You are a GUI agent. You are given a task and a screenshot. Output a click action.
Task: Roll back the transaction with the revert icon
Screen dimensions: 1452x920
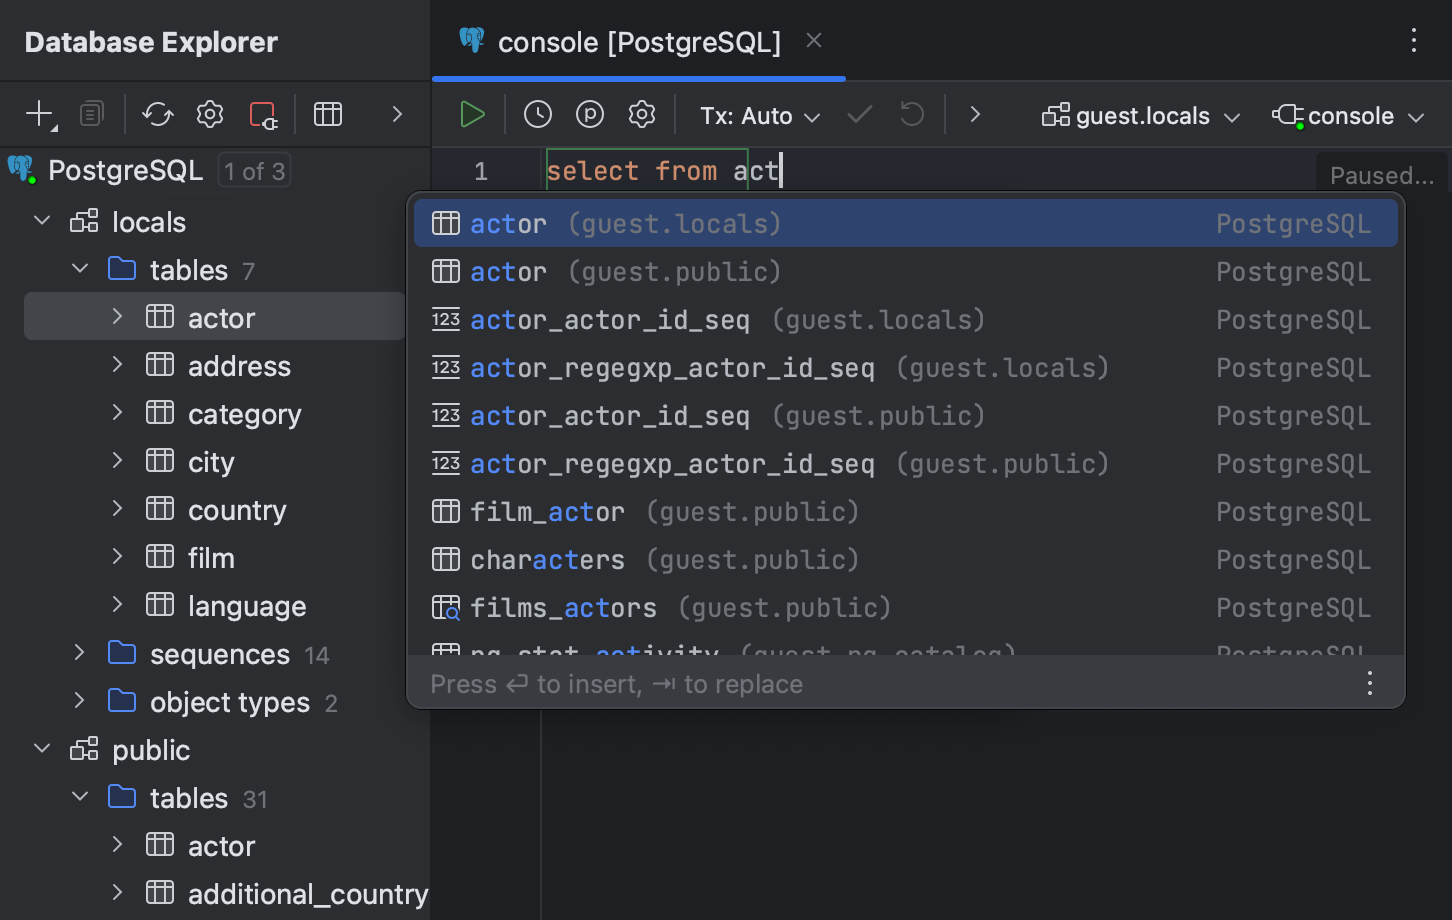coord(911,114)
